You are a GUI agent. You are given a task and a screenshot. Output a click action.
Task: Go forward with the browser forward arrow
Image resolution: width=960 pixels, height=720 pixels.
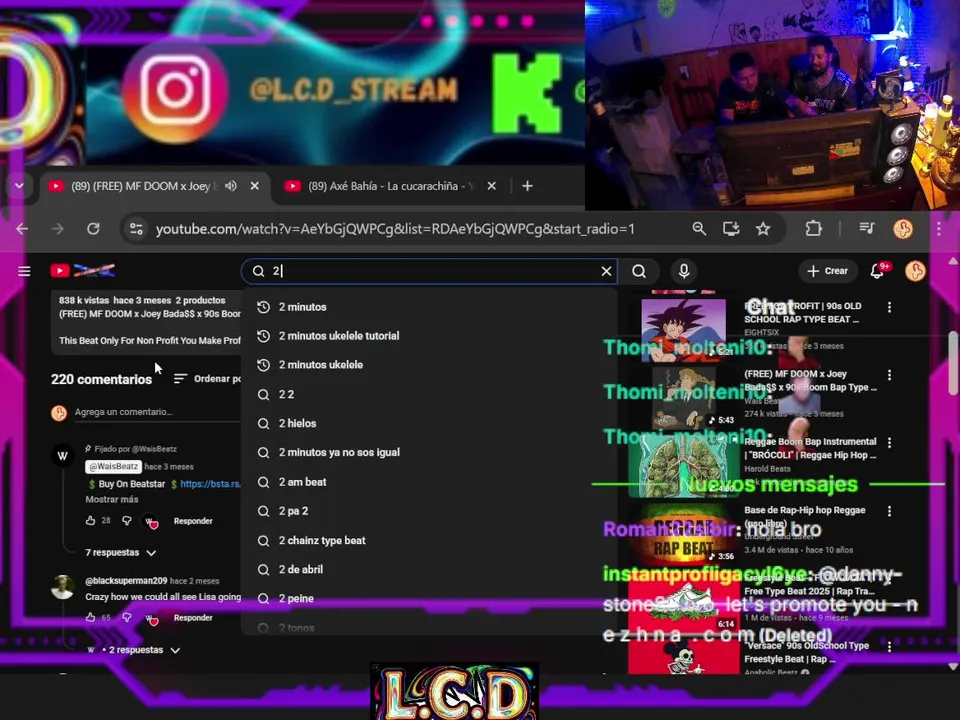[x=58, y=229]
